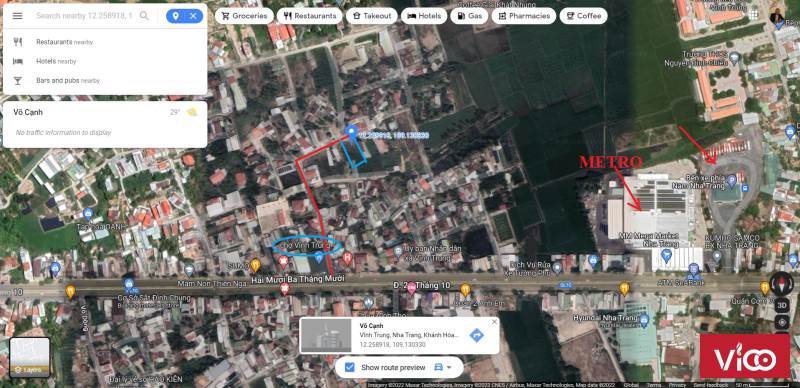
Task: Expand the car travel mode dropdown
Action: click(443, 367)
